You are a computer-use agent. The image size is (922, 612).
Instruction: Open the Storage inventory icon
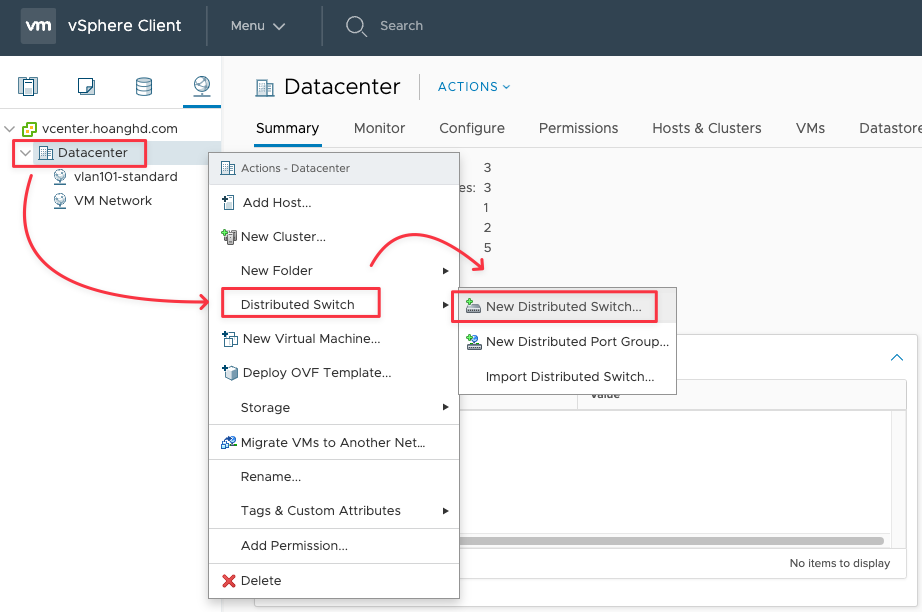(144, 86)
